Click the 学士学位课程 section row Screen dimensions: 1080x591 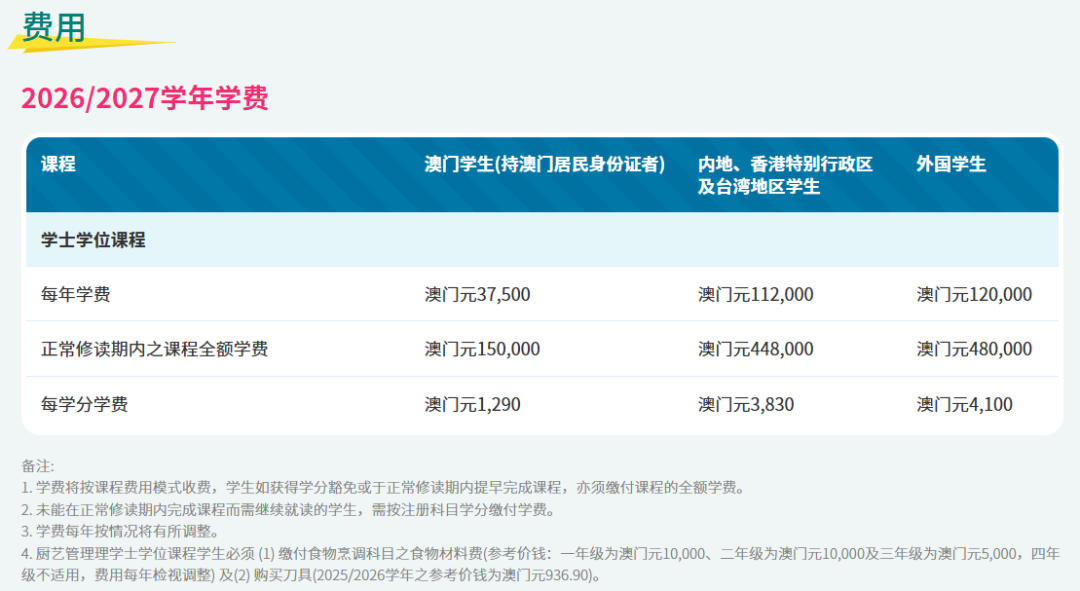[x=93, y=240]
